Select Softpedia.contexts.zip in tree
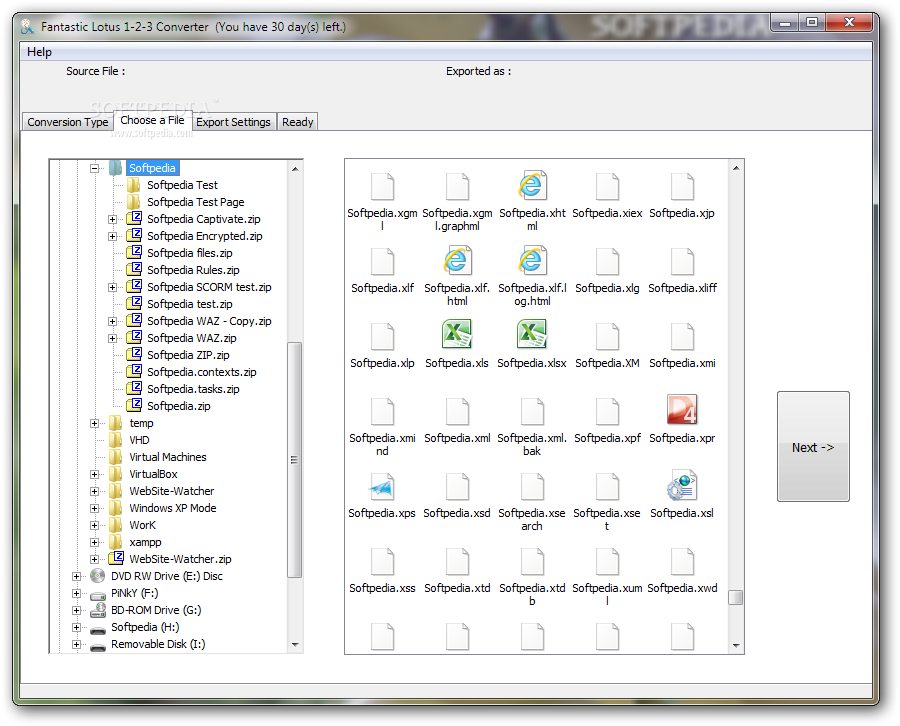 (x=201, y=372)
